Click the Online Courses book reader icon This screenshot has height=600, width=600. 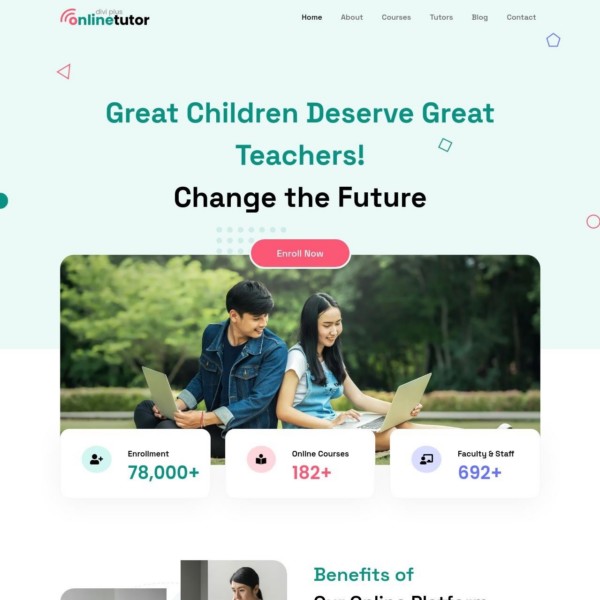[x=261, y=459]
